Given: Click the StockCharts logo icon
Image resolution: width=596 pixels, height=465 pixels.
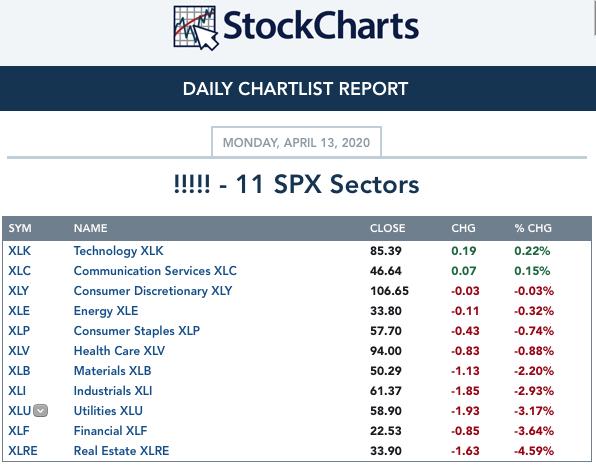Looking at the screenshot, I should tap(196, 28).
